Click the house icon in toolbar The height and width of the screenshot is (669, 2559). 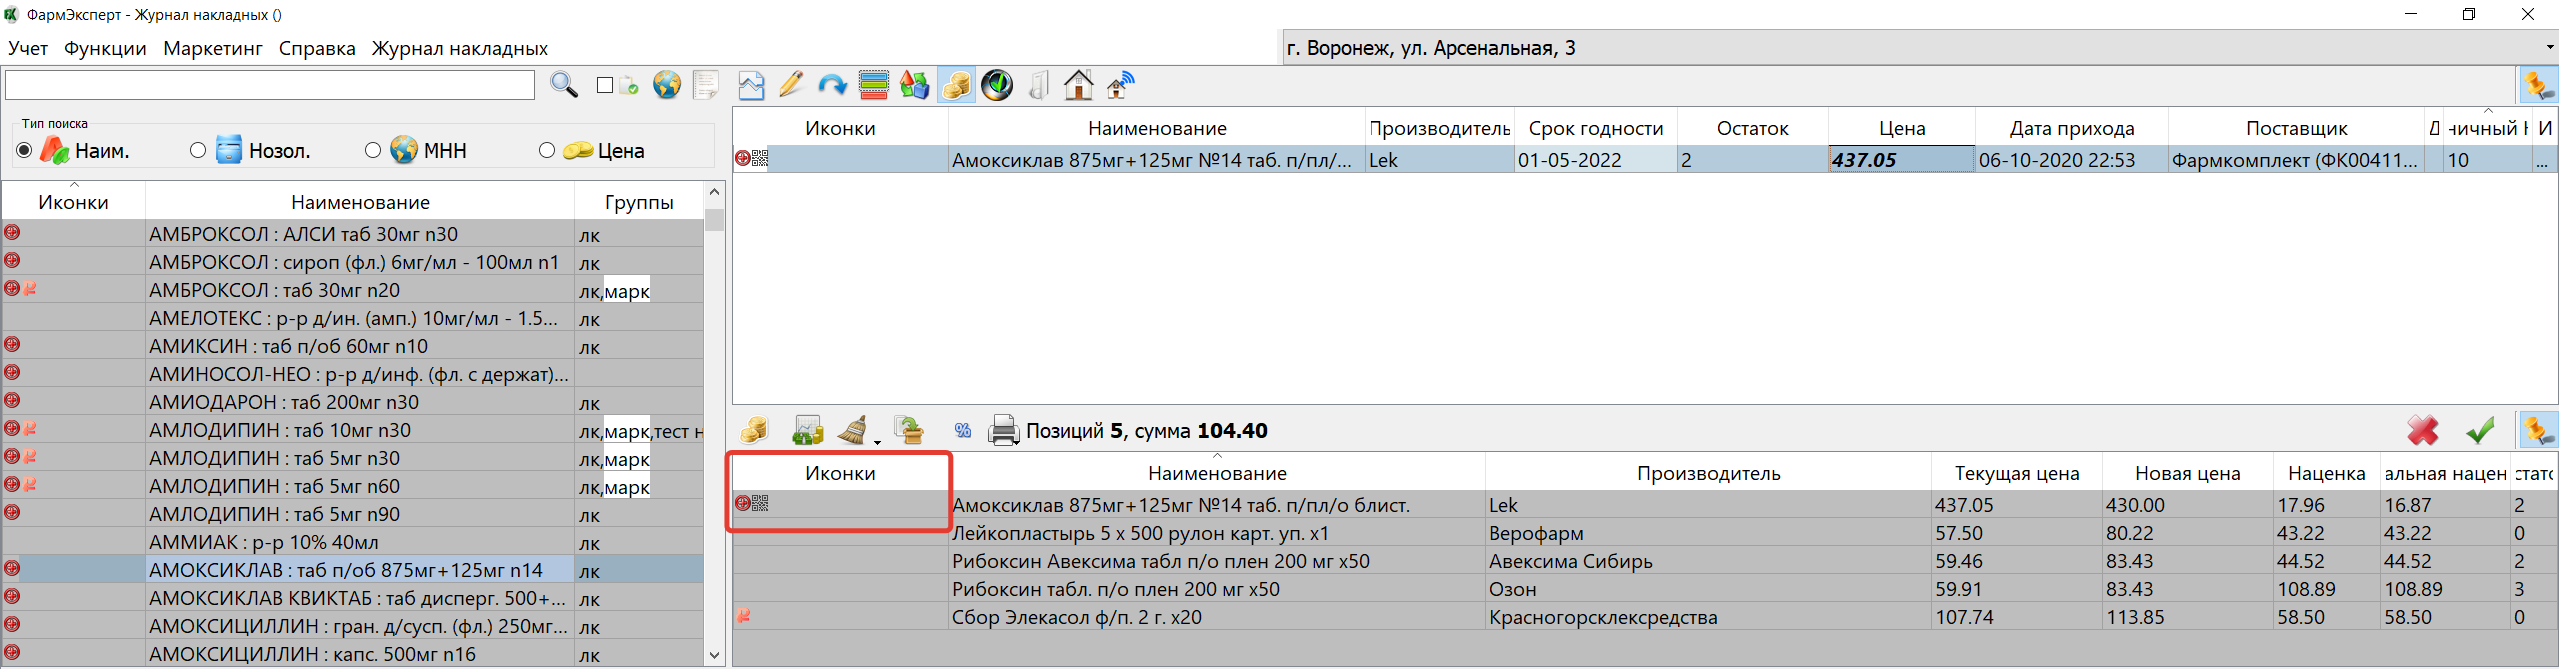(x=1078, y=86)
